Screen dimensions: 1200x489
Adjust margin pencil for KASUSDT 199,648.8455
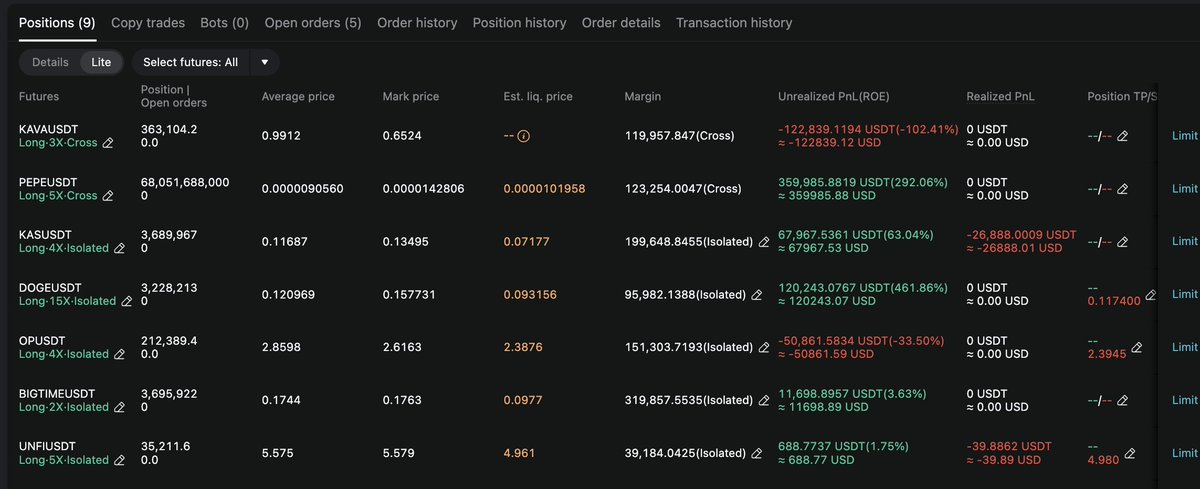click(765, 242)
